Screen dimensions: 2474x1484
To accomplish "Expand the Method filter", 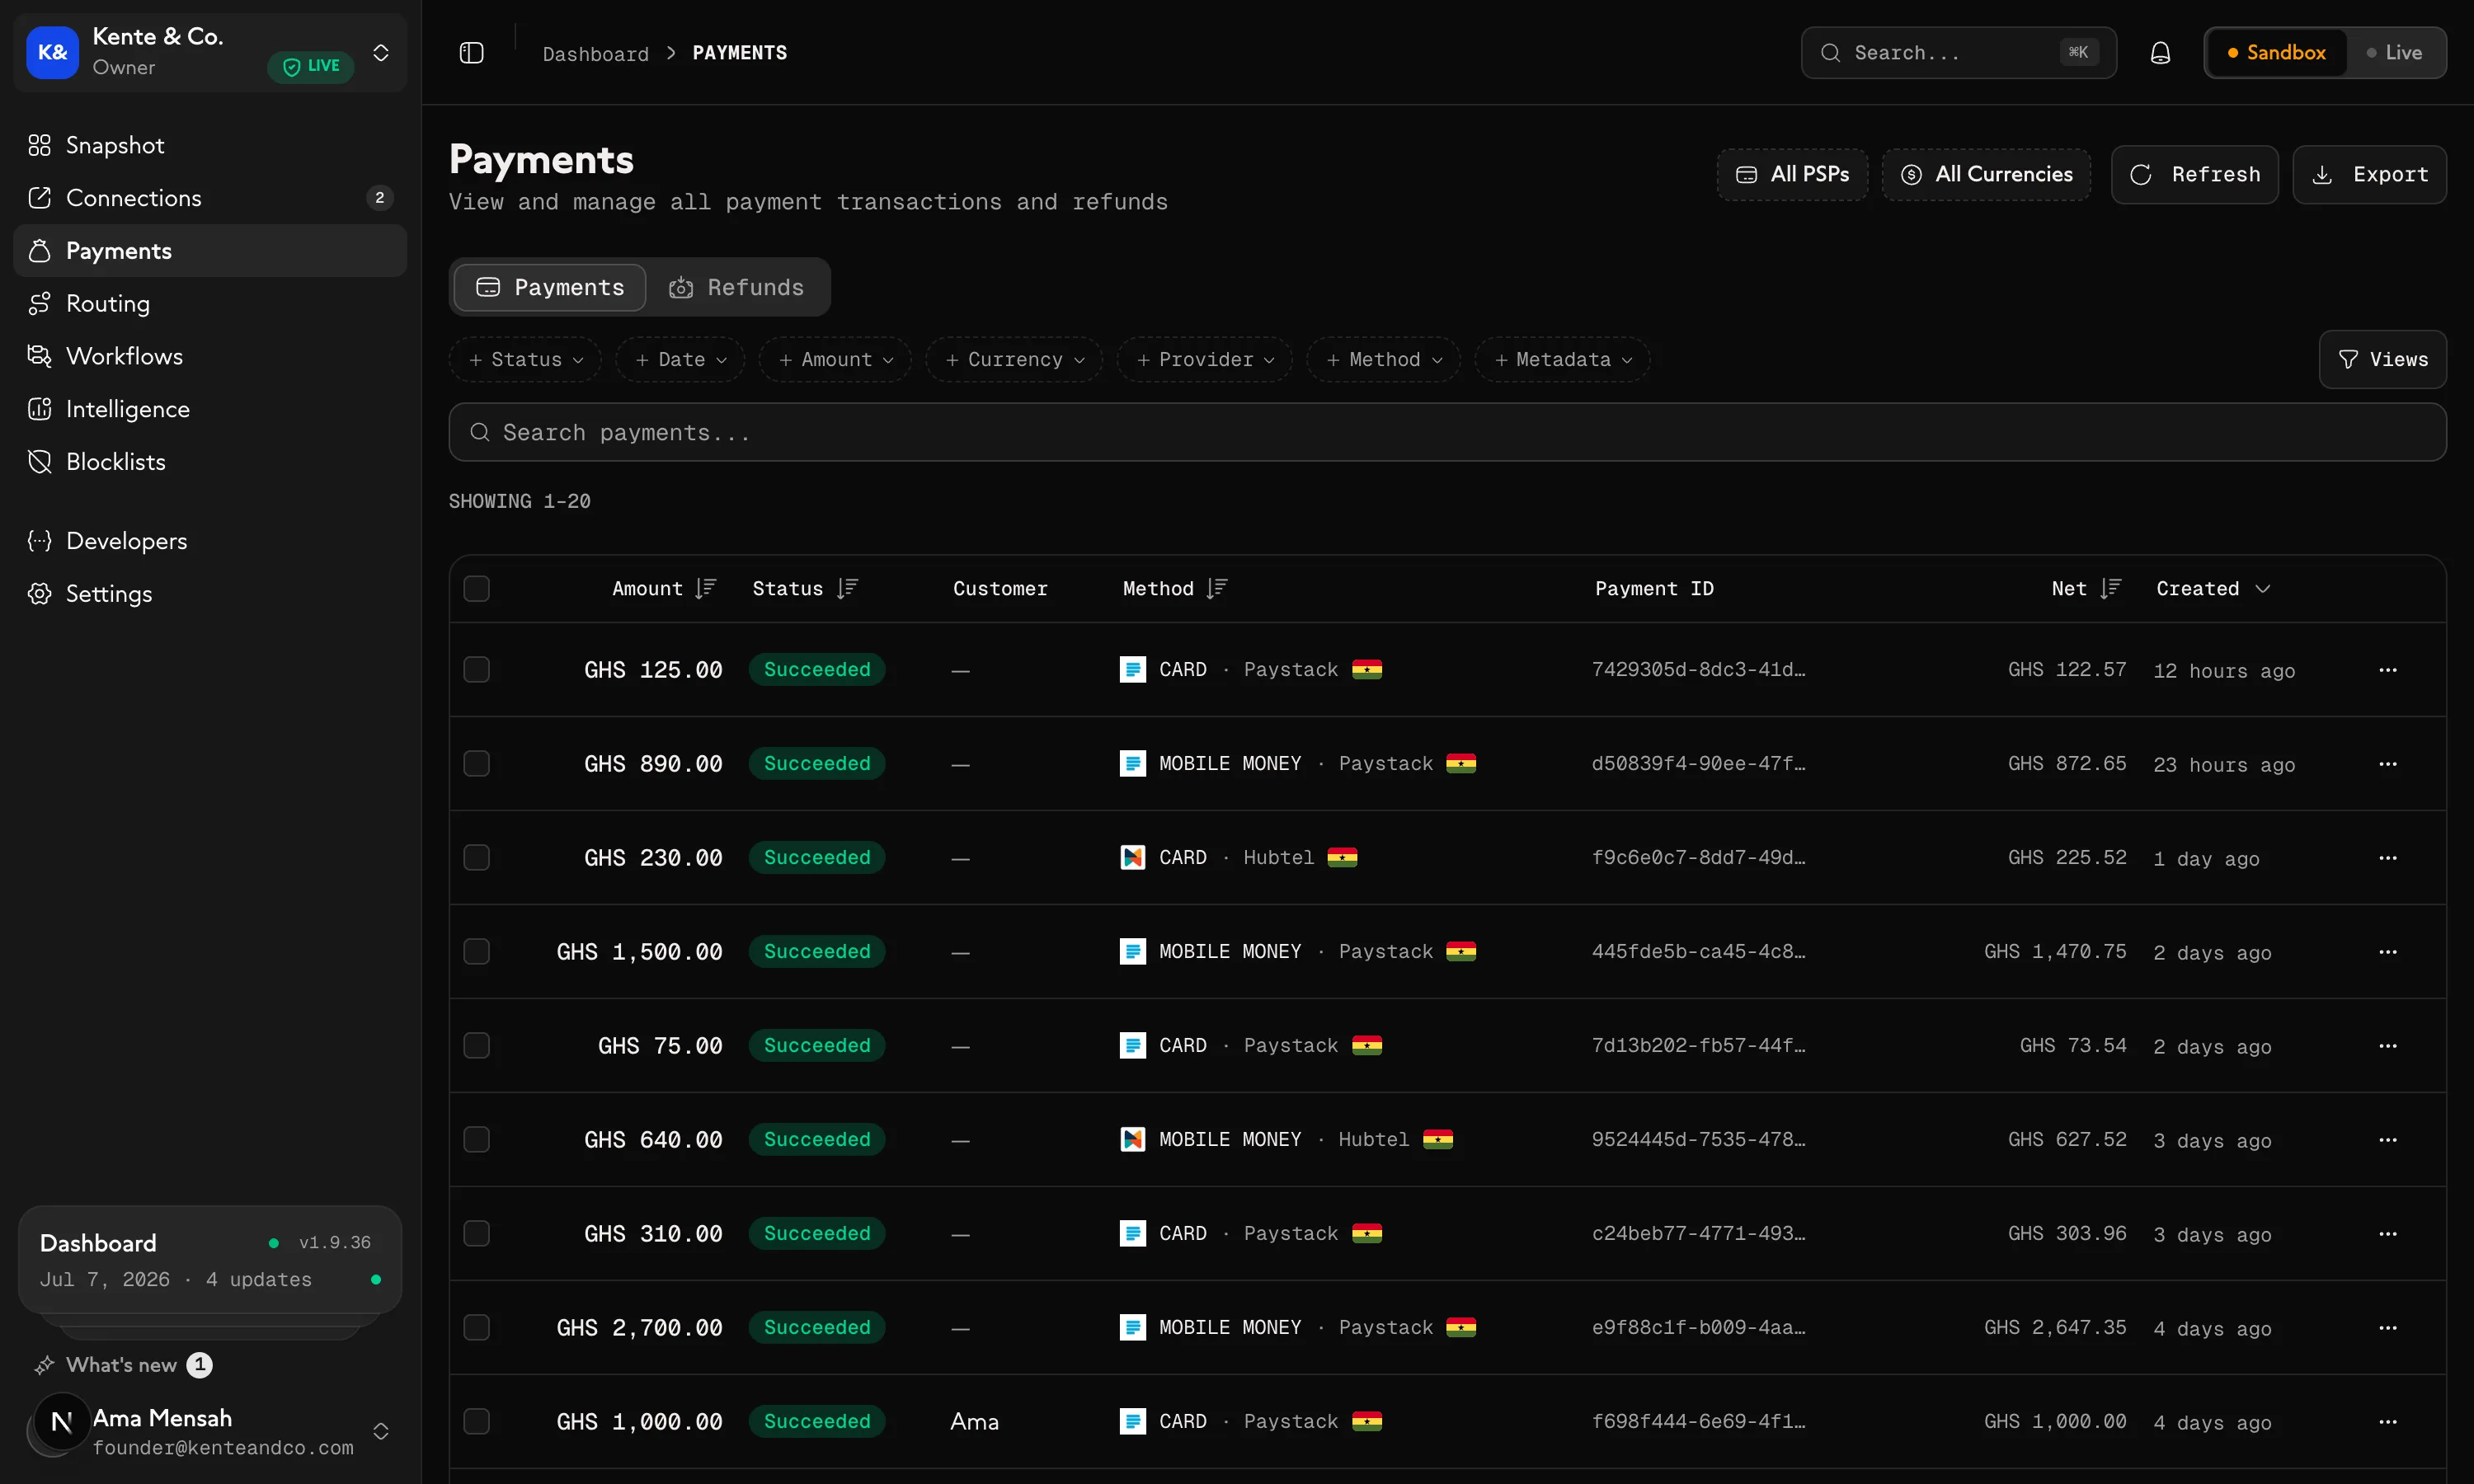I will (1384, 360).
